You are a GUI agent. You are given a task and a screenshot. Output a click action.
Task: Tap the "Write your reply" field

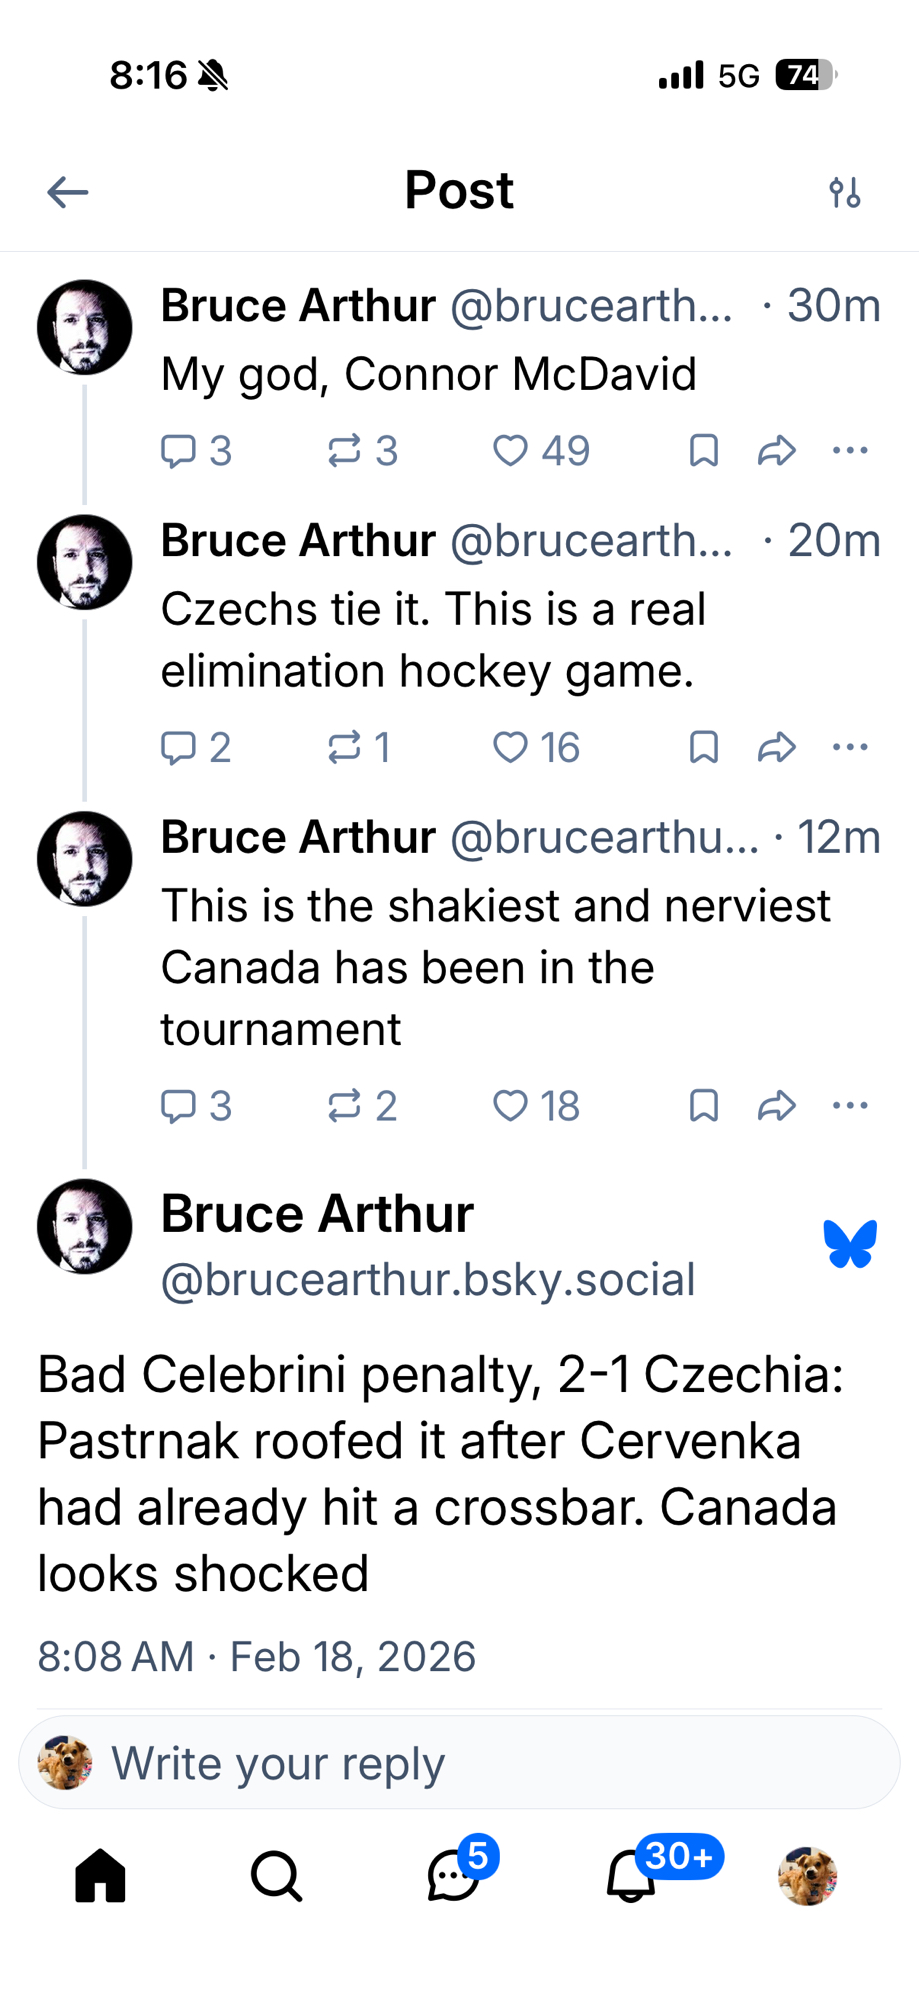pos(460,1763)
